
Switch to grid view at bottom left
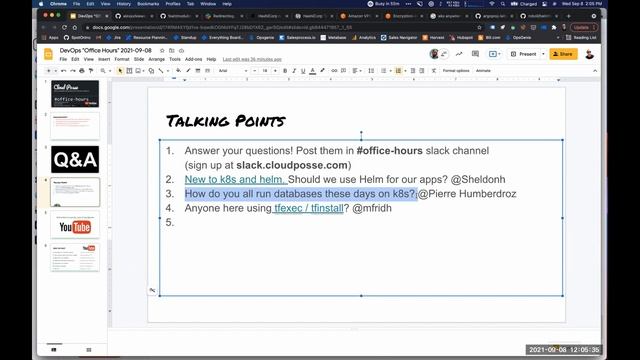pos(89,350)
